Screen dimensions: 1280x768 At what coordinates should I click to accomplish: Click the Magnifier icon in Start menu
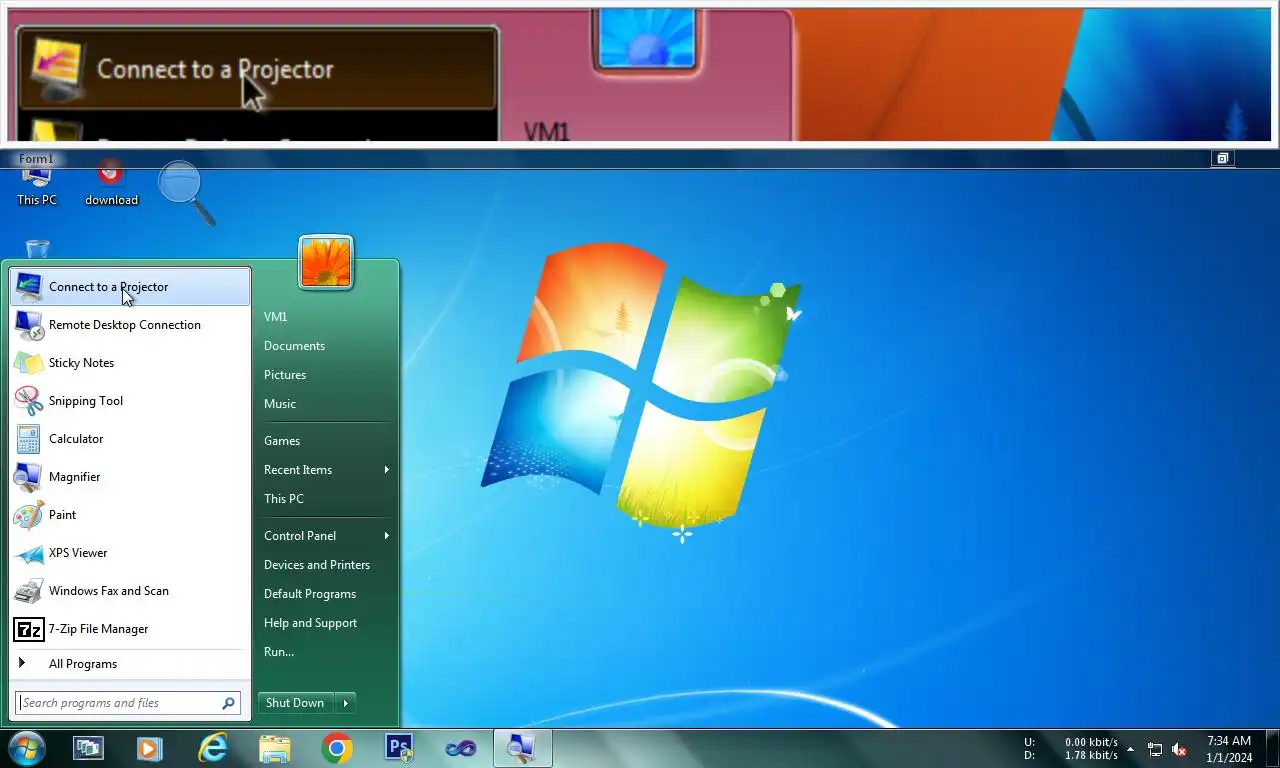28,477
